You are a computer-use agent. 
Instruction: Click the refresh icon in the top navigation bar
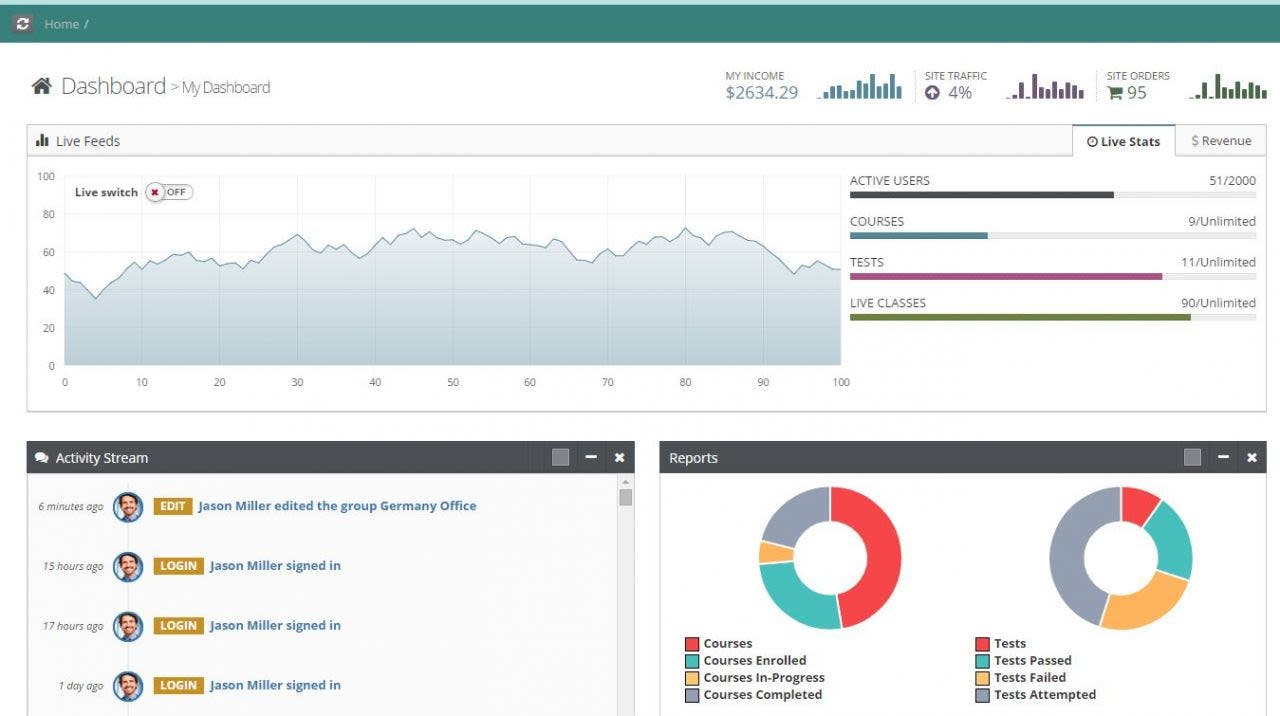coord(22,23)
